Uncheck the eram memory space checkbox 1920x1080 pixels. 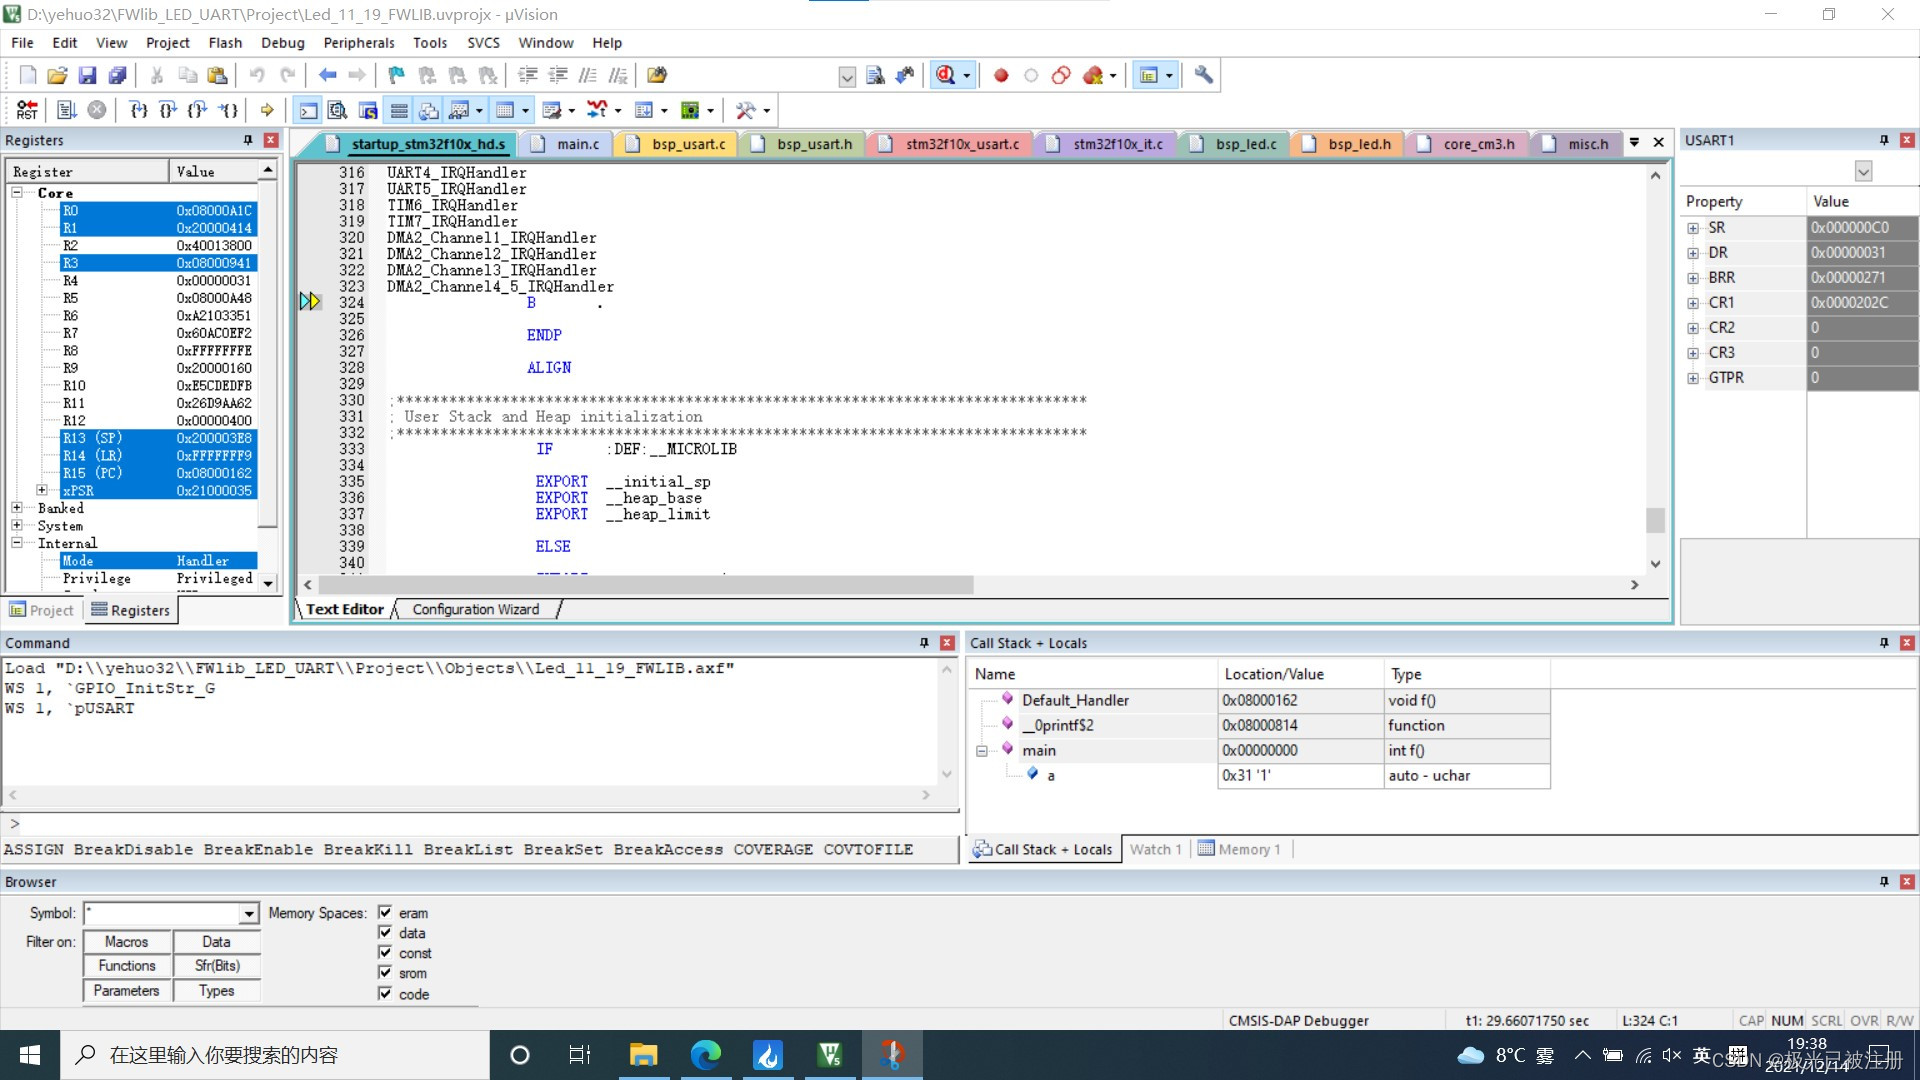pyautogui.click(x=385, y=913)
